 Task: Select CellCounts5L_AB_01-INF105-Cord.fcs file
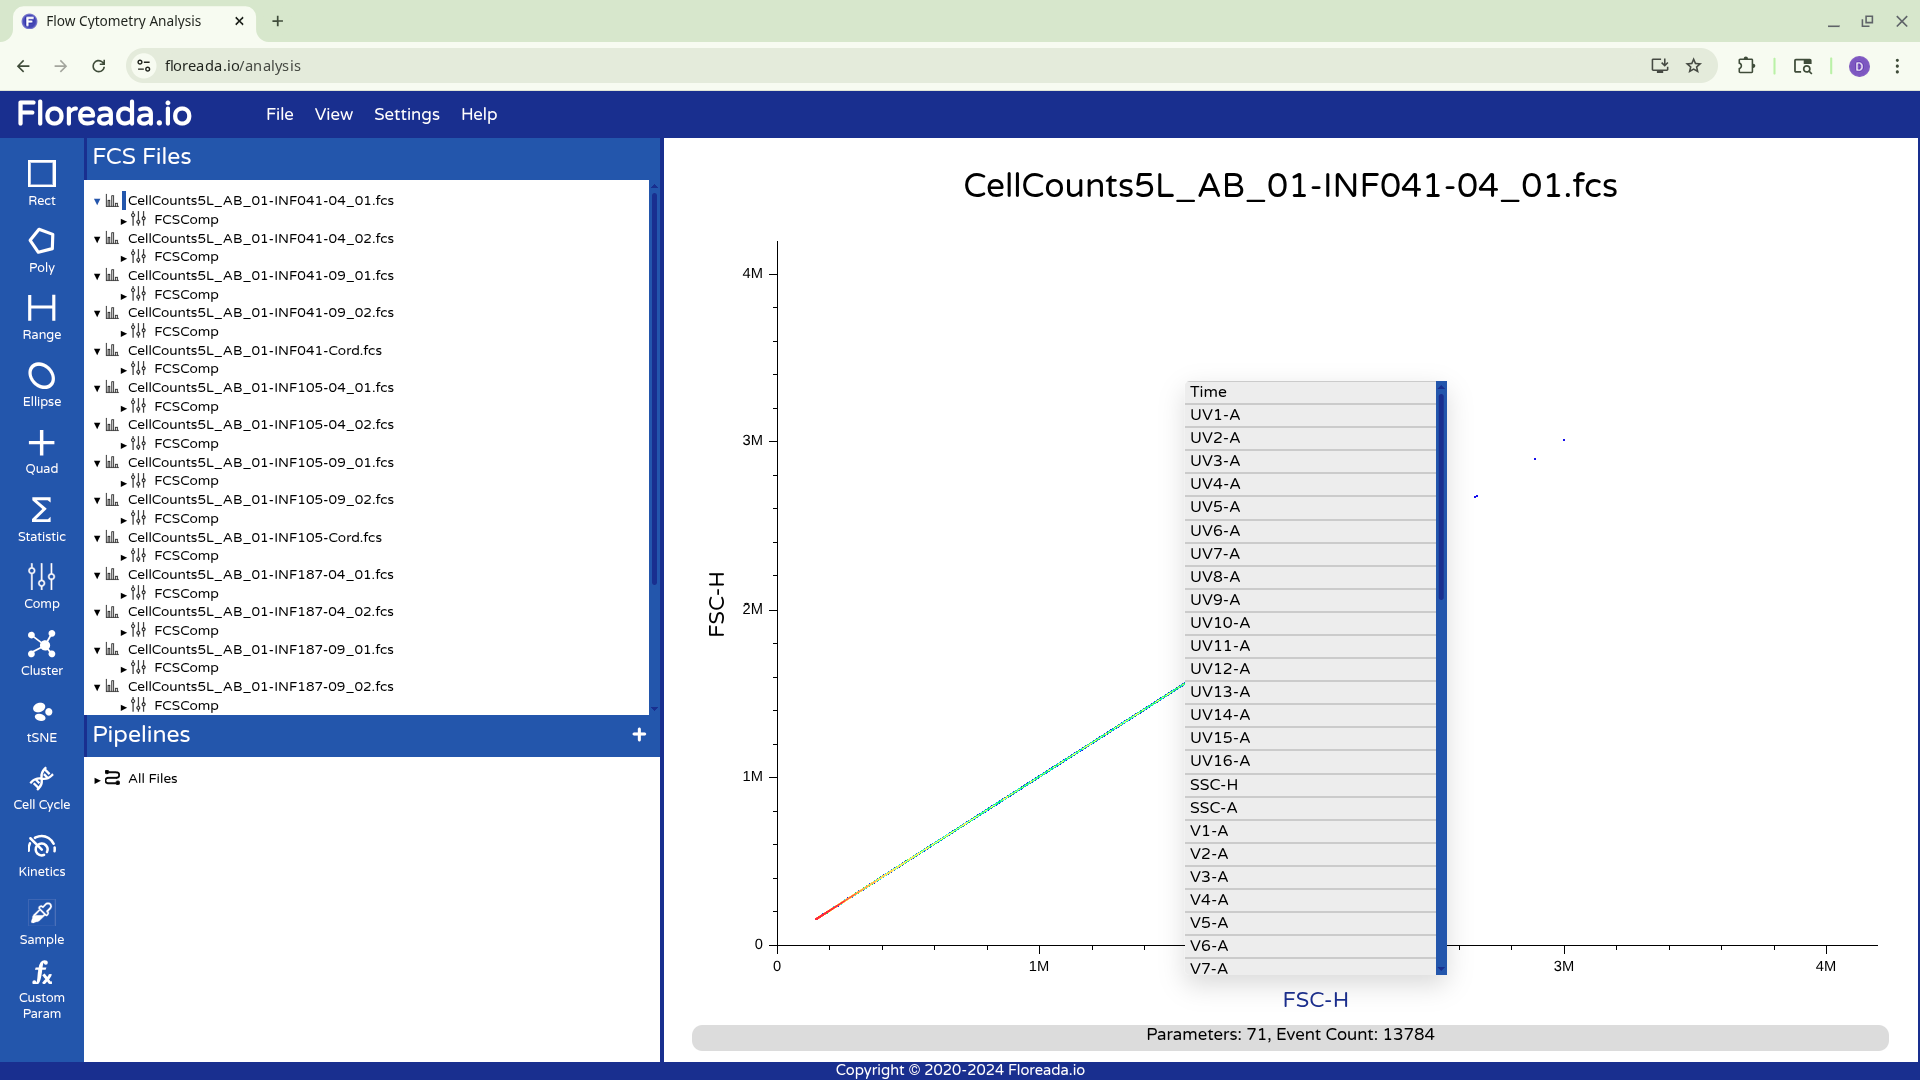tap(254, 537)
